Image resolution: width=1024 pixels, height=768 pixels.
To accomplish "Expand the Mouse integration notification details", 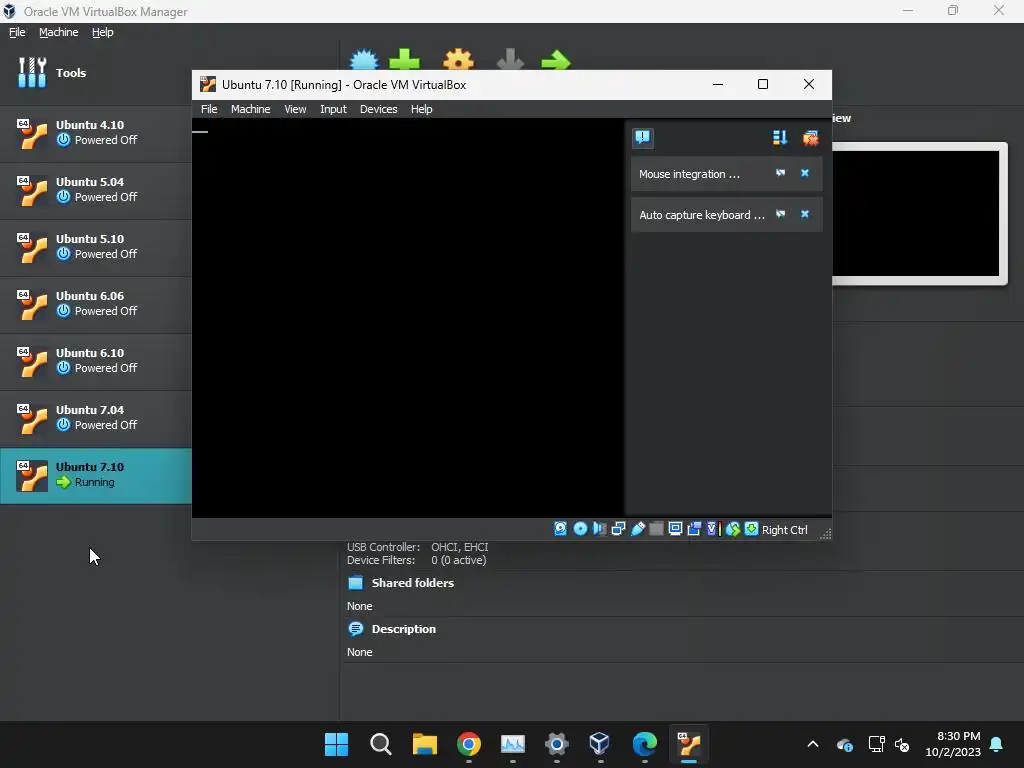I will point(780,173).
